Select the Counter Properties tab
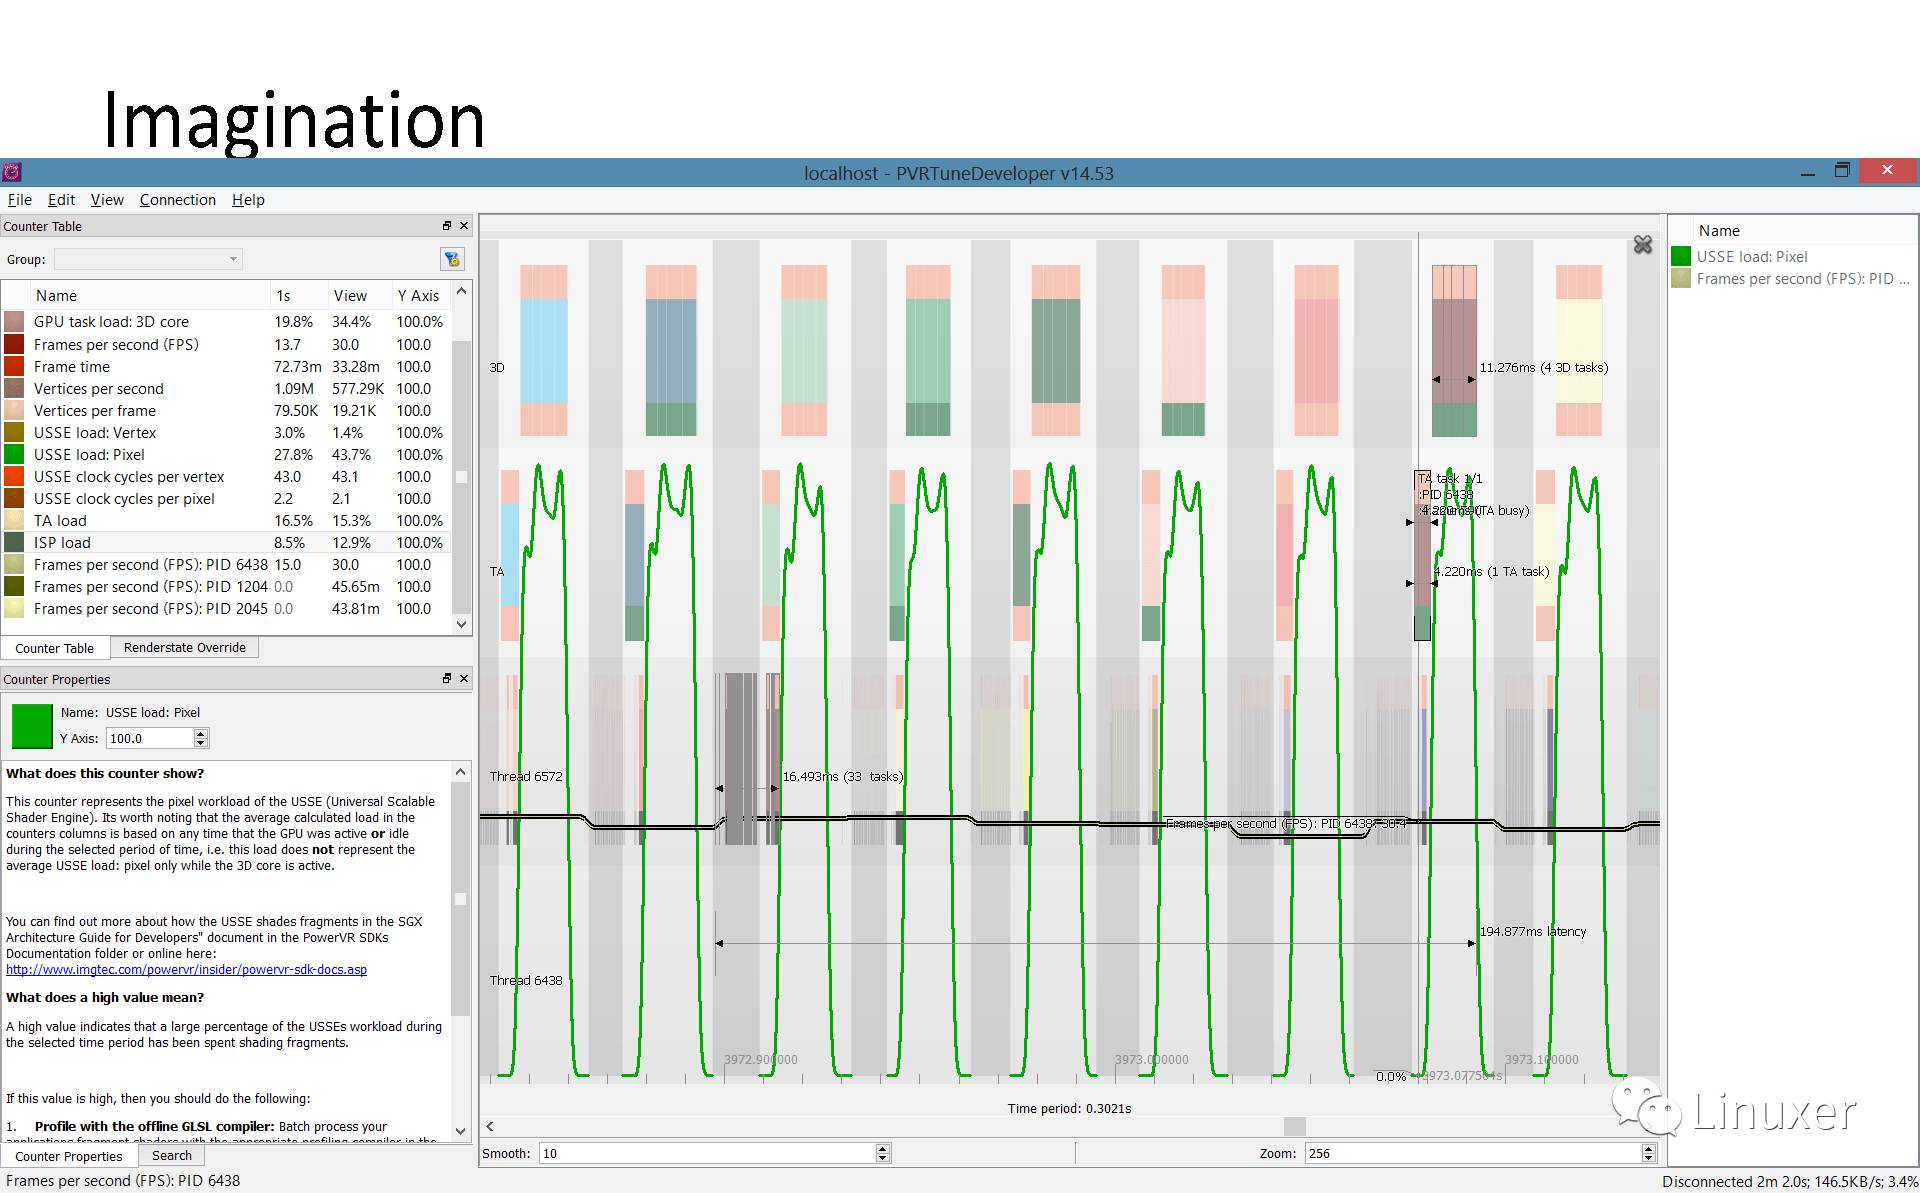The height and width of the screenshot is (1193, 1920). tap(68, 1156)
